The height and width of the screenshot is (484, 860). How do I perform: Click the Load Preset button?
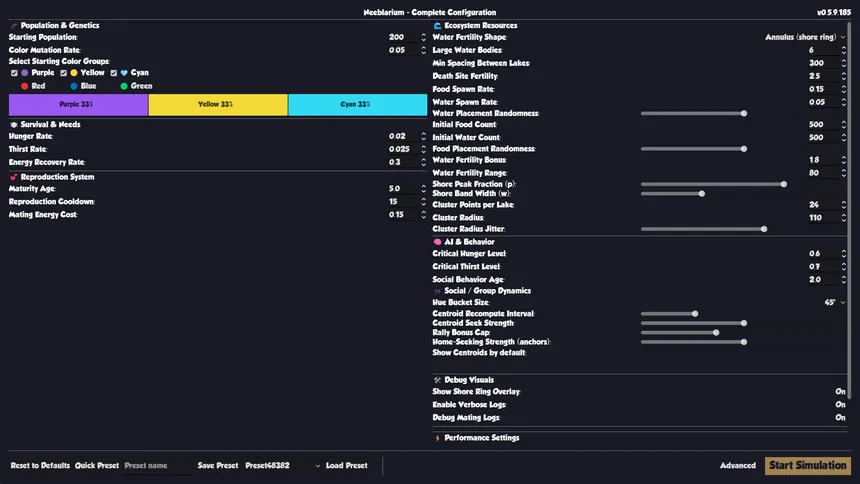347,465
